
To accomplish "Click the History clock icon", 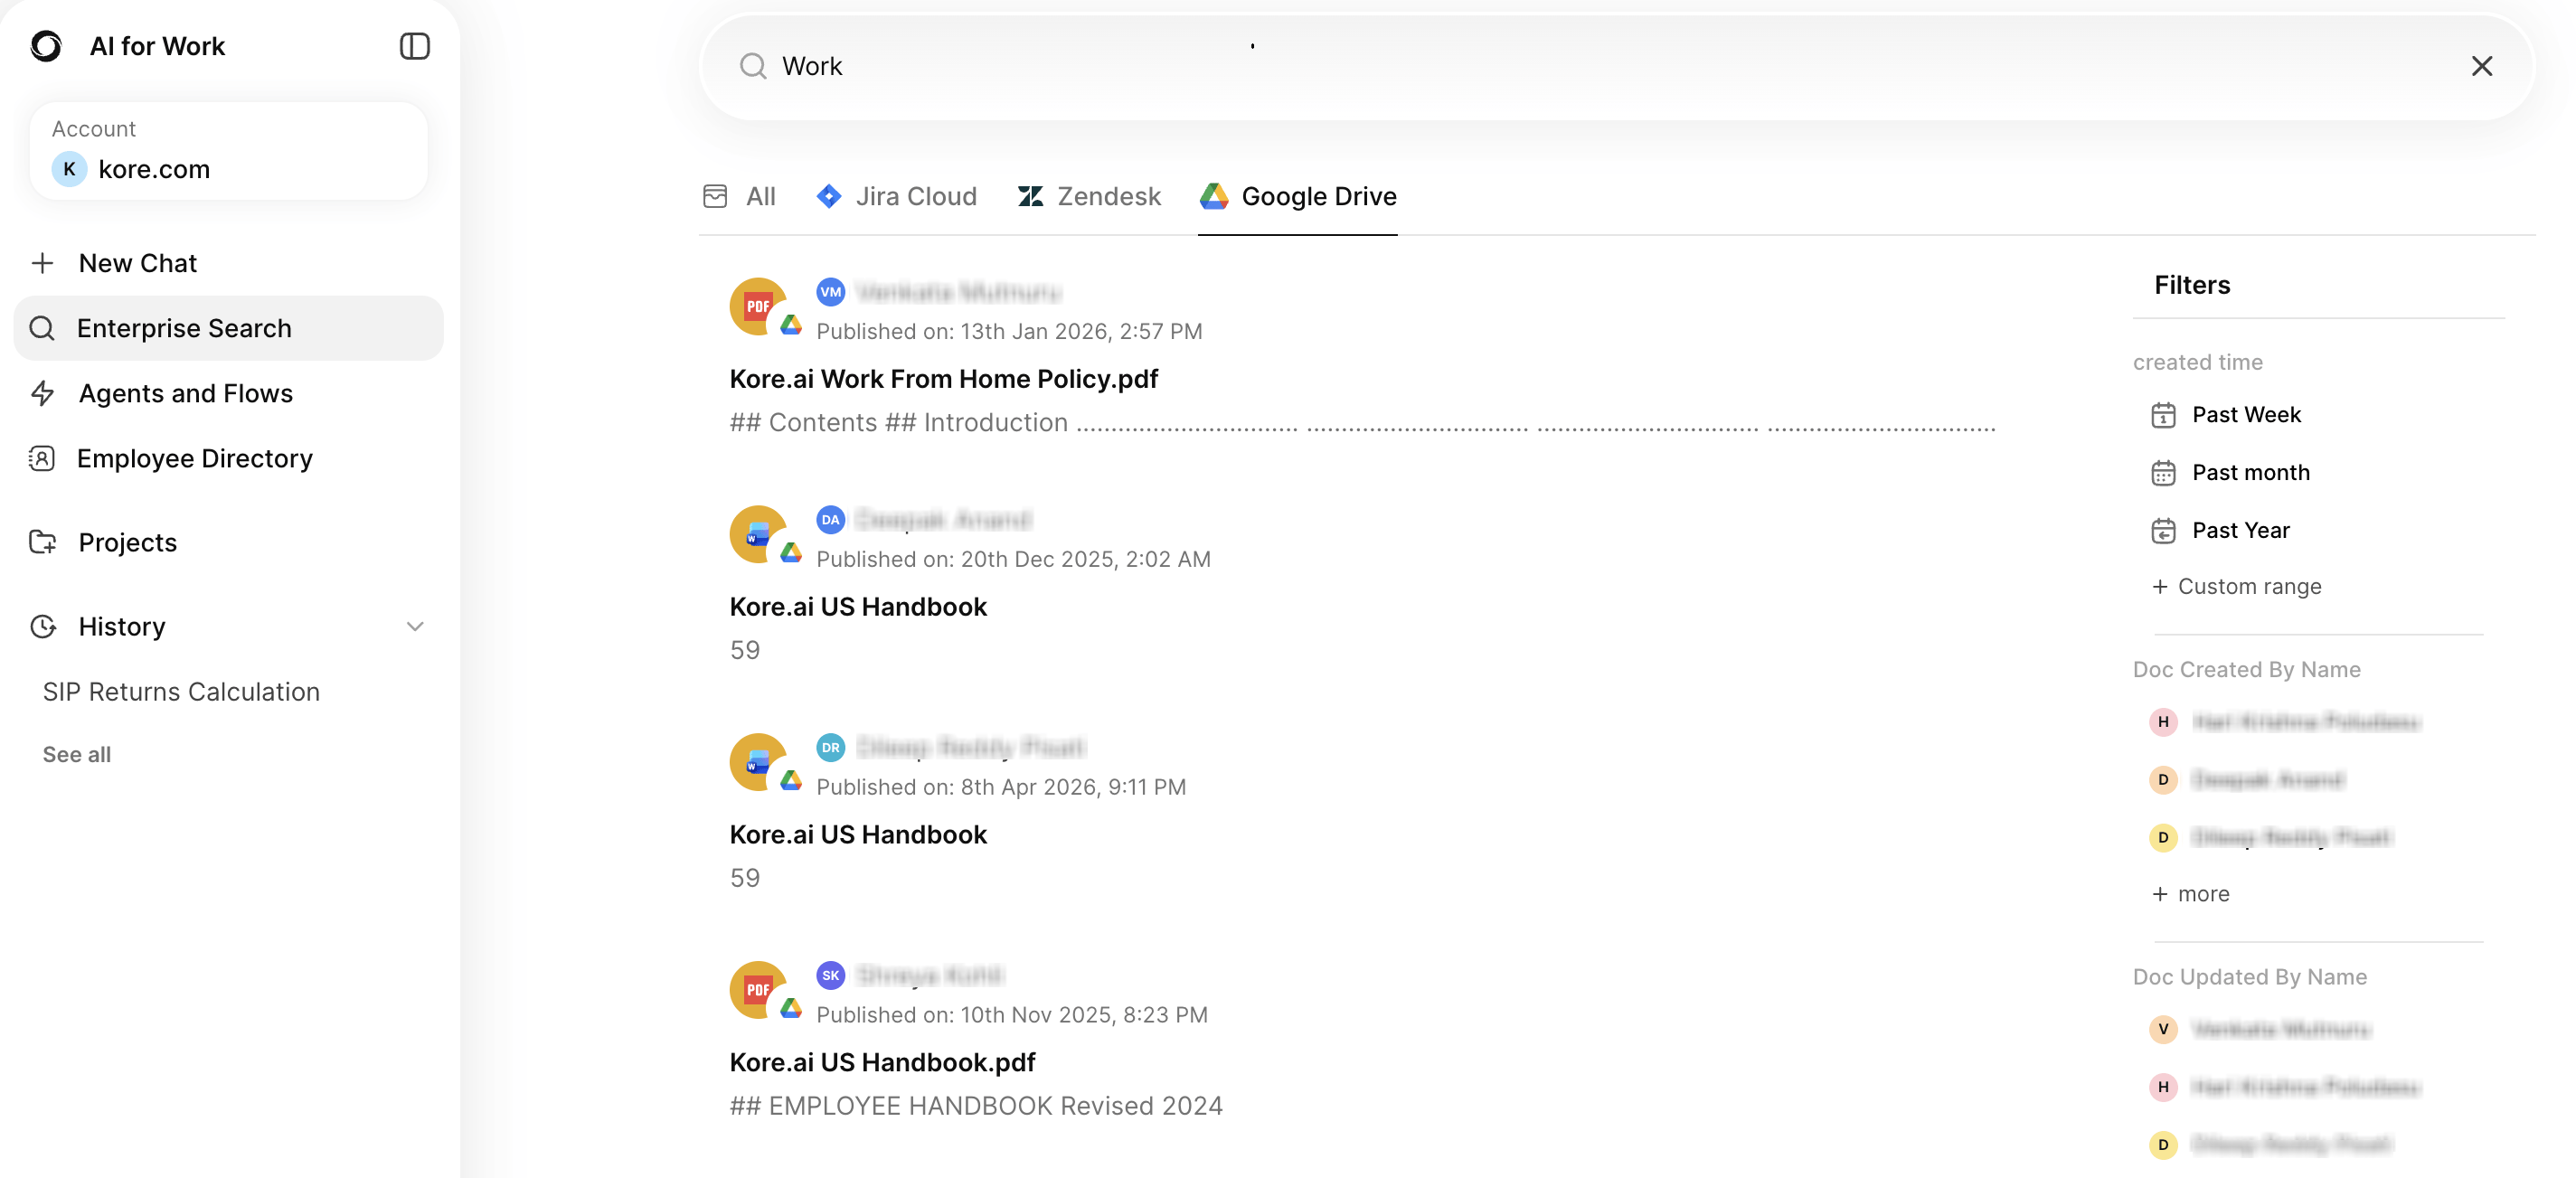I will pos(42,626).
